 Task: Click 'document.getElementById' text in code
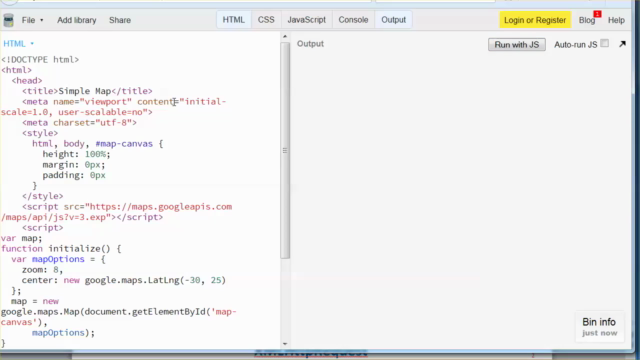[x=144, y=312]
